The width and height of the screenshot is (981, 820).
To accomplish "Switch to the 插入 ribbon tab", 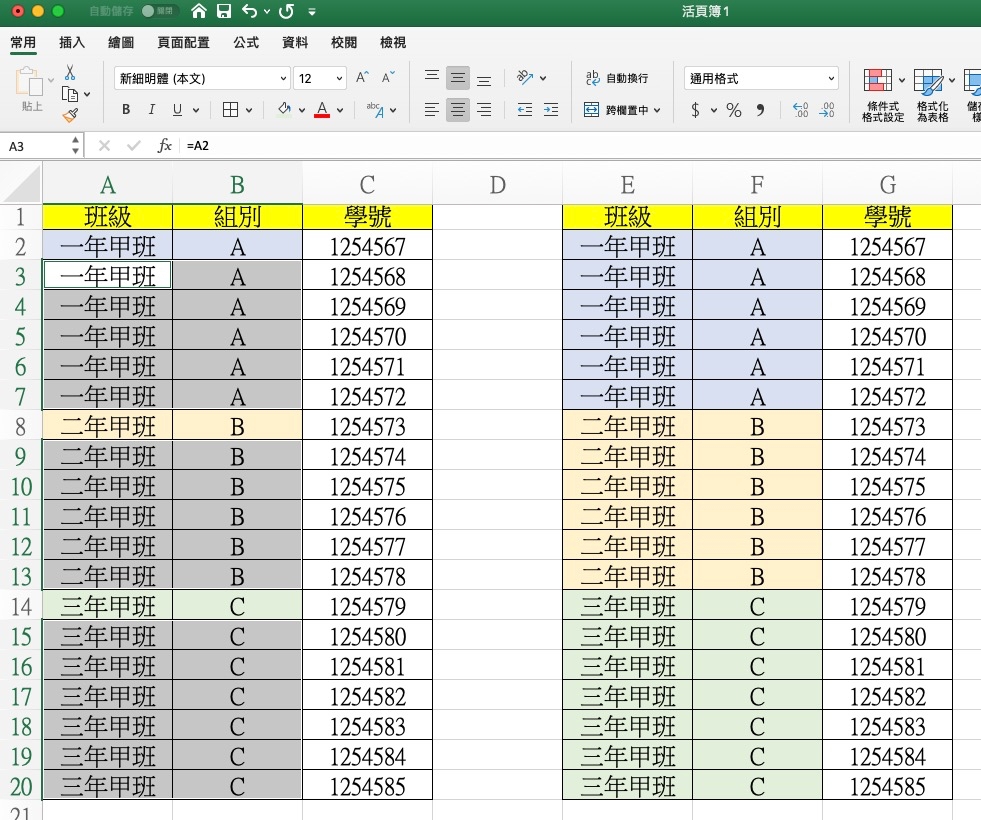I will pyautogui.click(x=72, y=43).
